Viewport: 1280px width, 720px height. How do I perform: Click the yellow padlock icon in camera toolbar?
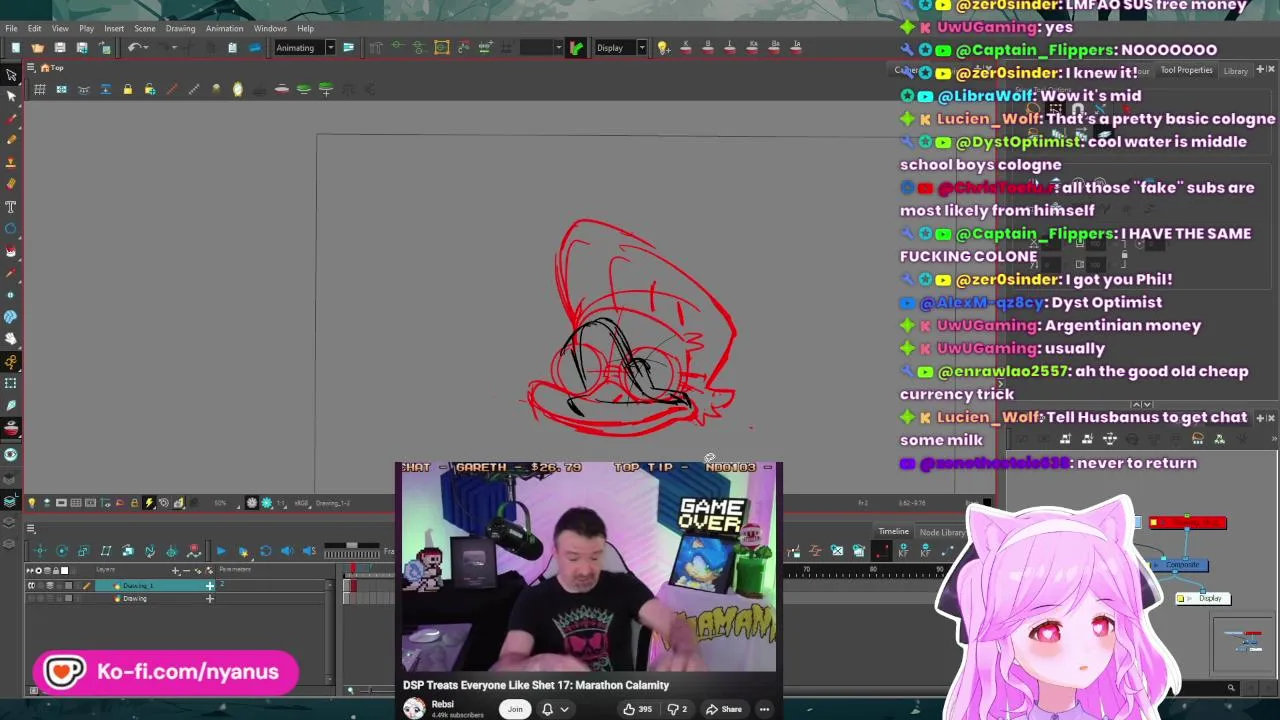pos(127,90)
